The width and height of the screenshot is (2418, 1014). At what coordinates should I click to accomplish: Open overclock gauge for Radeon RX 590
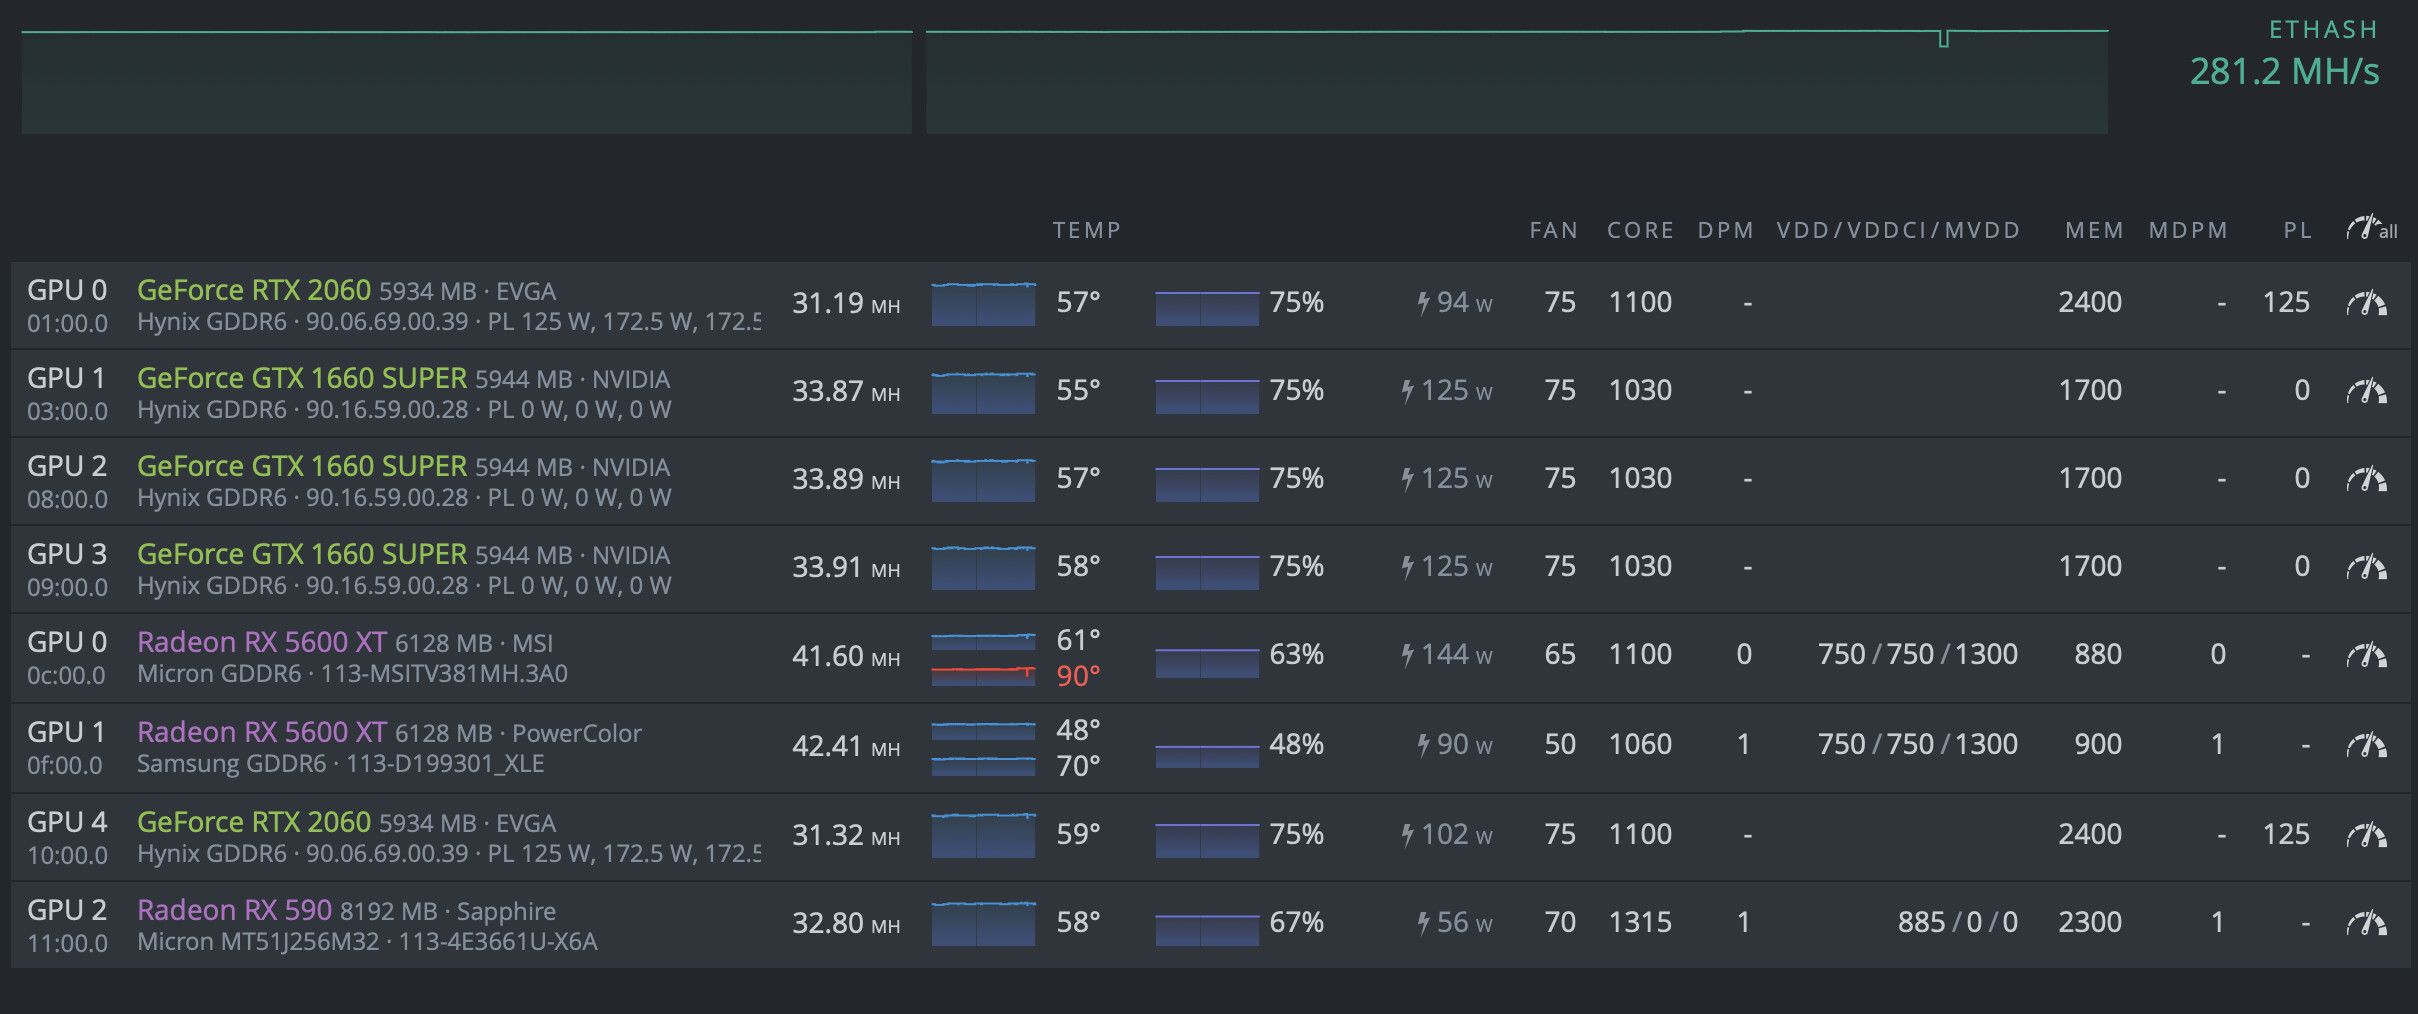click(2366, 923)
